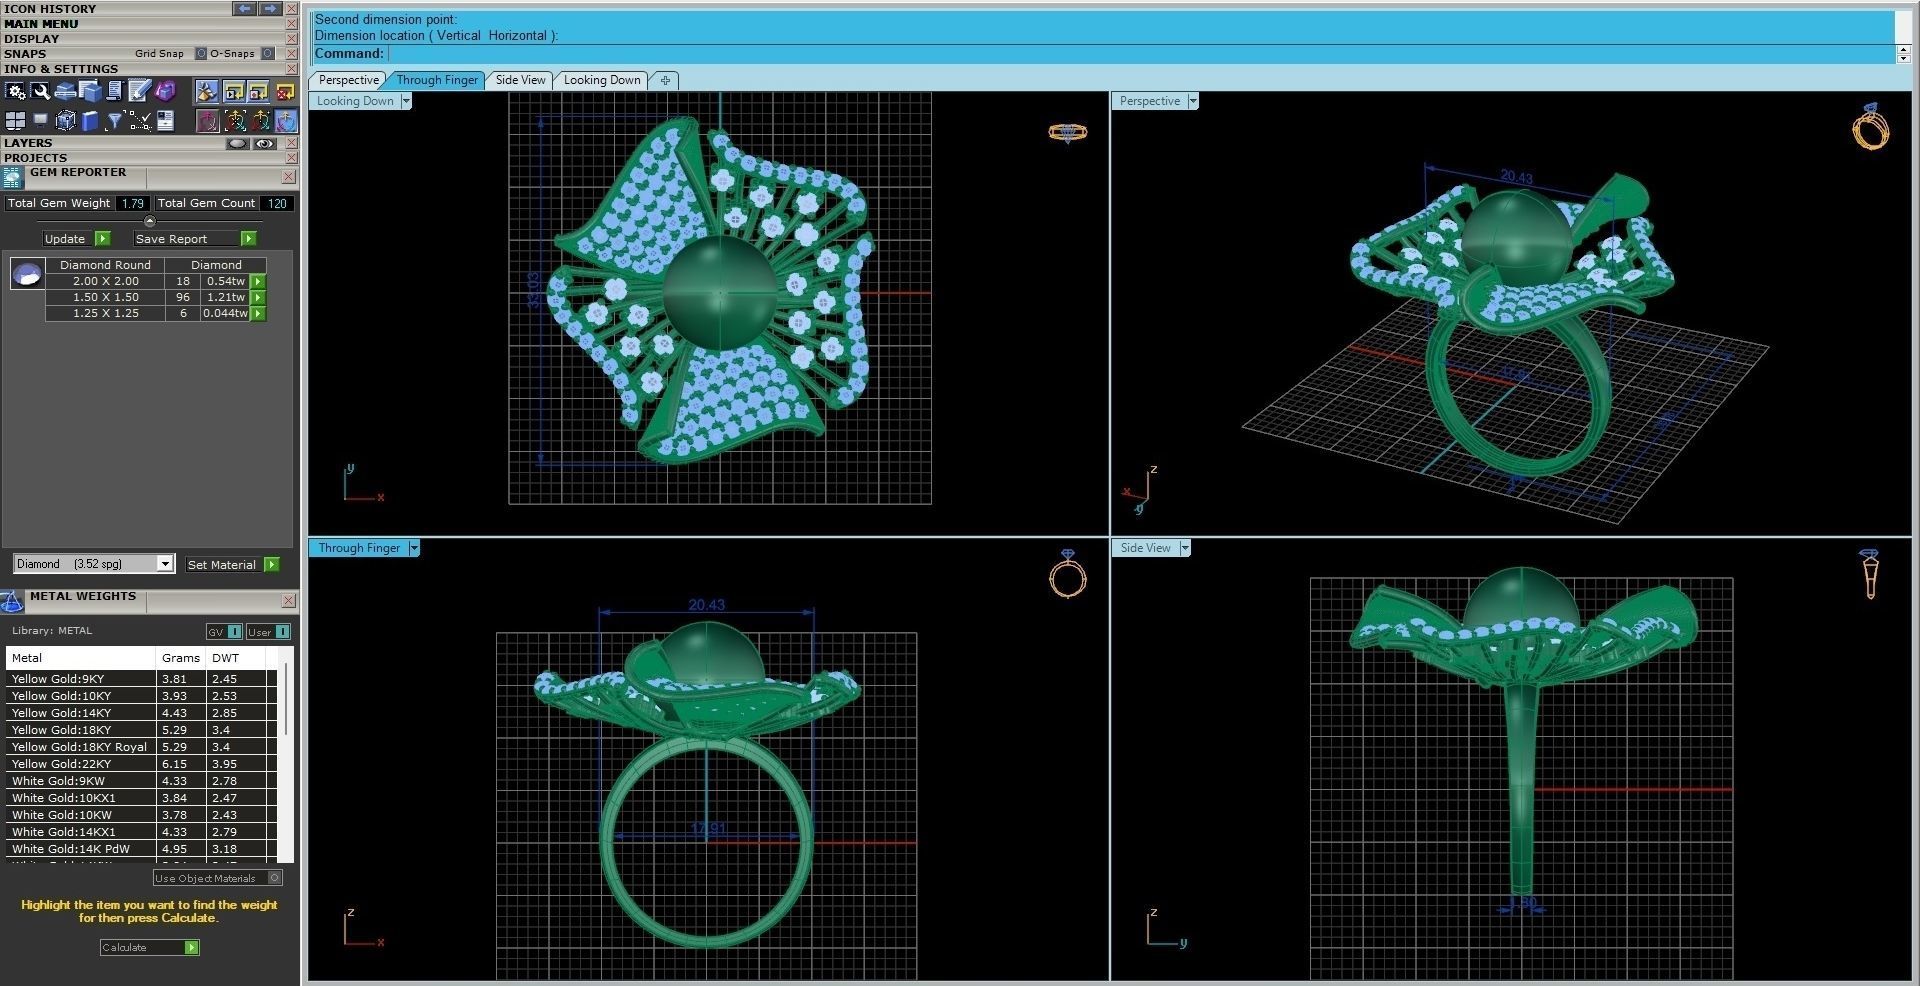1920x986 pixels.
Task: Add a new viewport tab
Action: coord(665,80)
